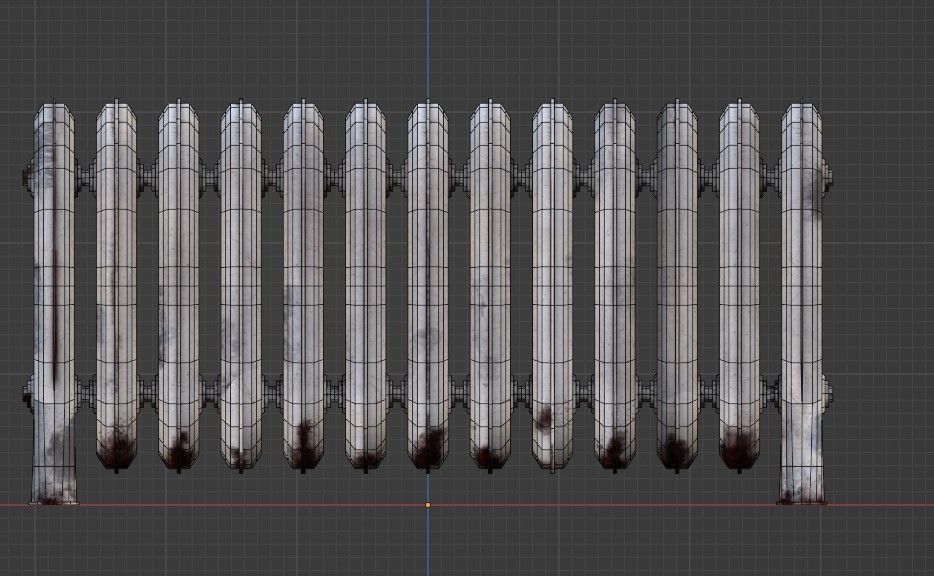
Task: Click the orange object origin dot
Action: pos(428,505)
